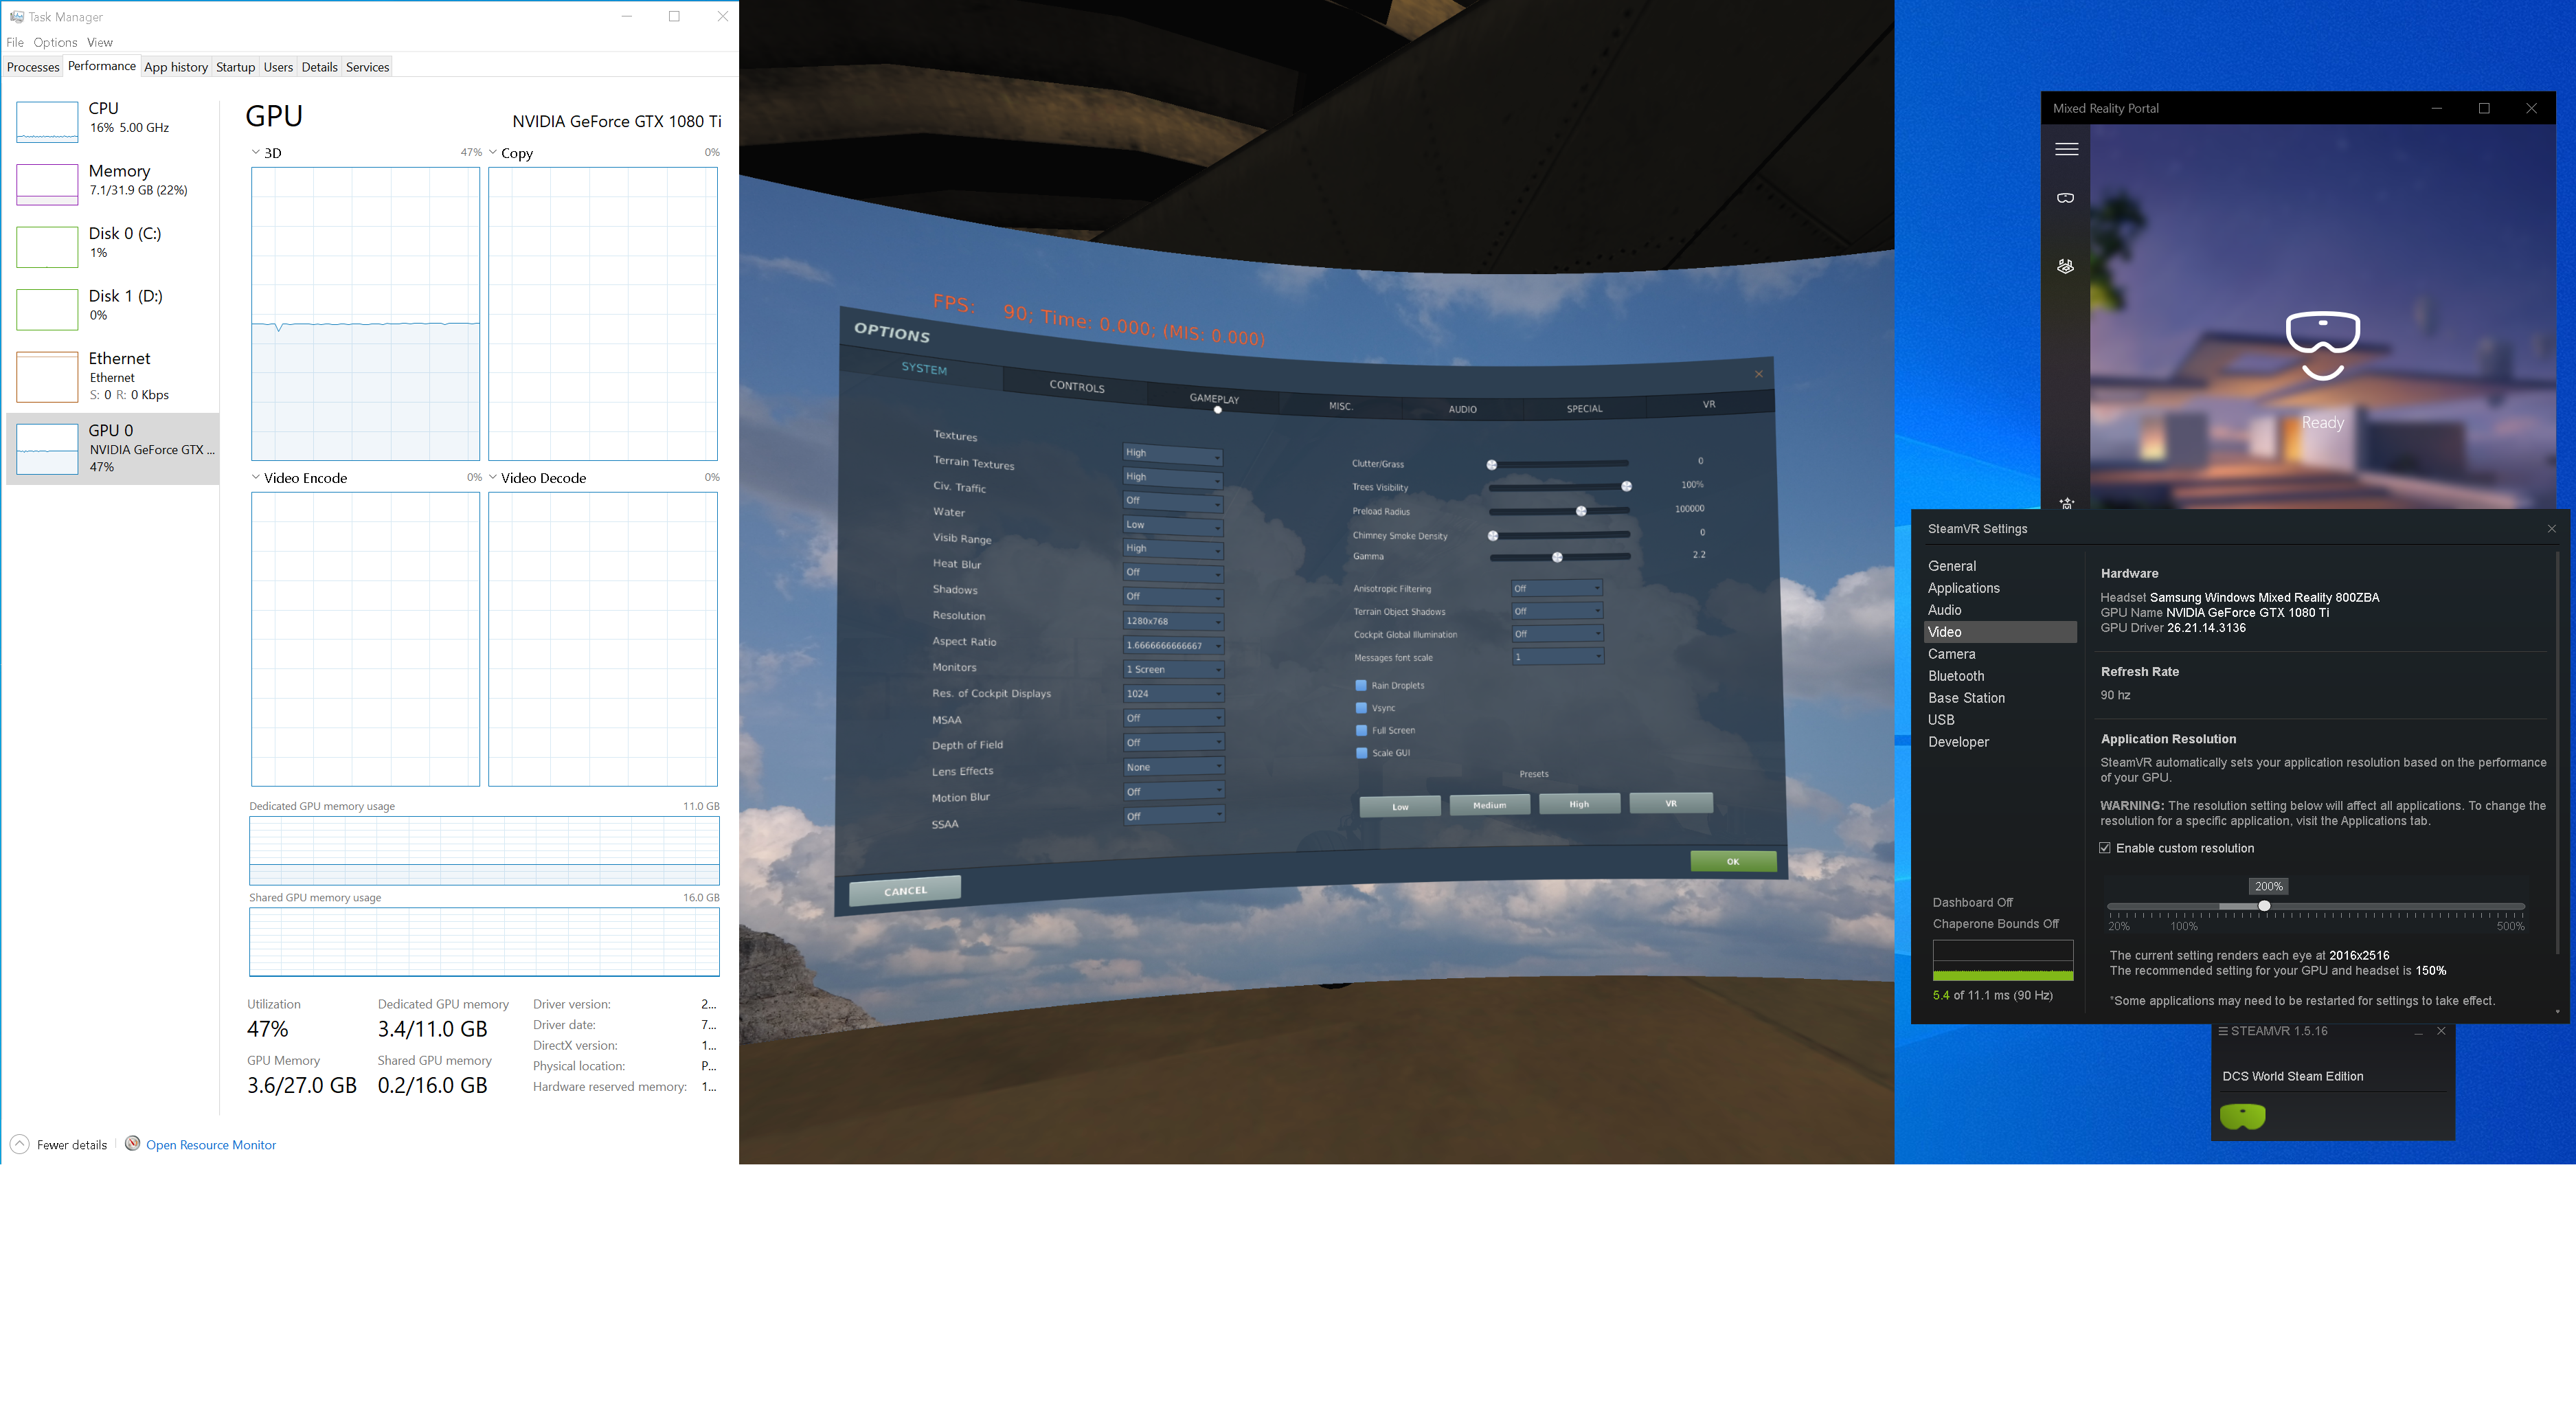Click the green headset status icon in SteamVR
Viewport: 2576px width, 1411px height.
(2242, 1116)
